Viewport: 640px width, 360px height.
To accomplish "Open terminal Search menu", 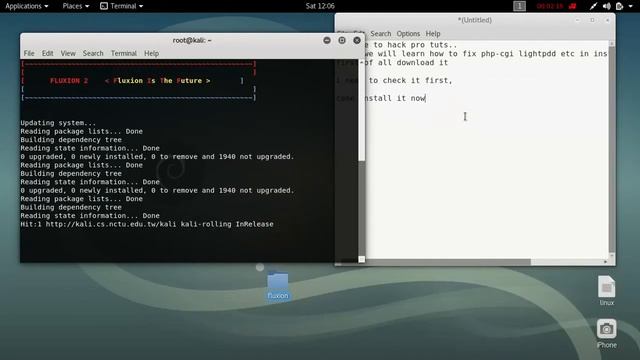I will click(x=93, y=53).
